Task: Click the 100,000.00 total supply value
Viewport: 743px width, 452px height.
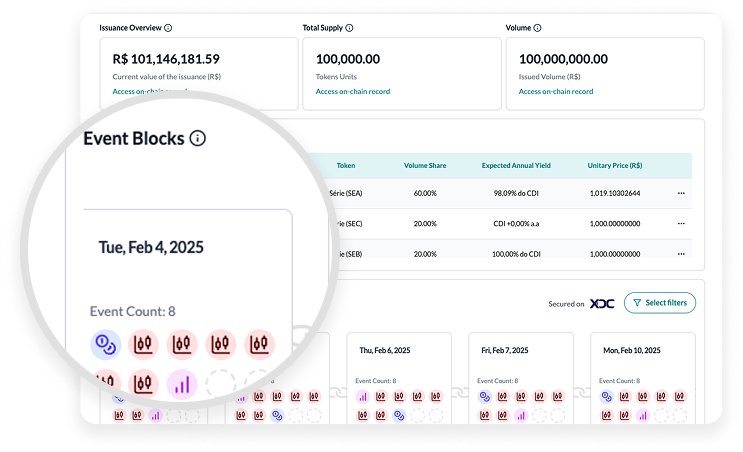Action: (x=348, y=59)
